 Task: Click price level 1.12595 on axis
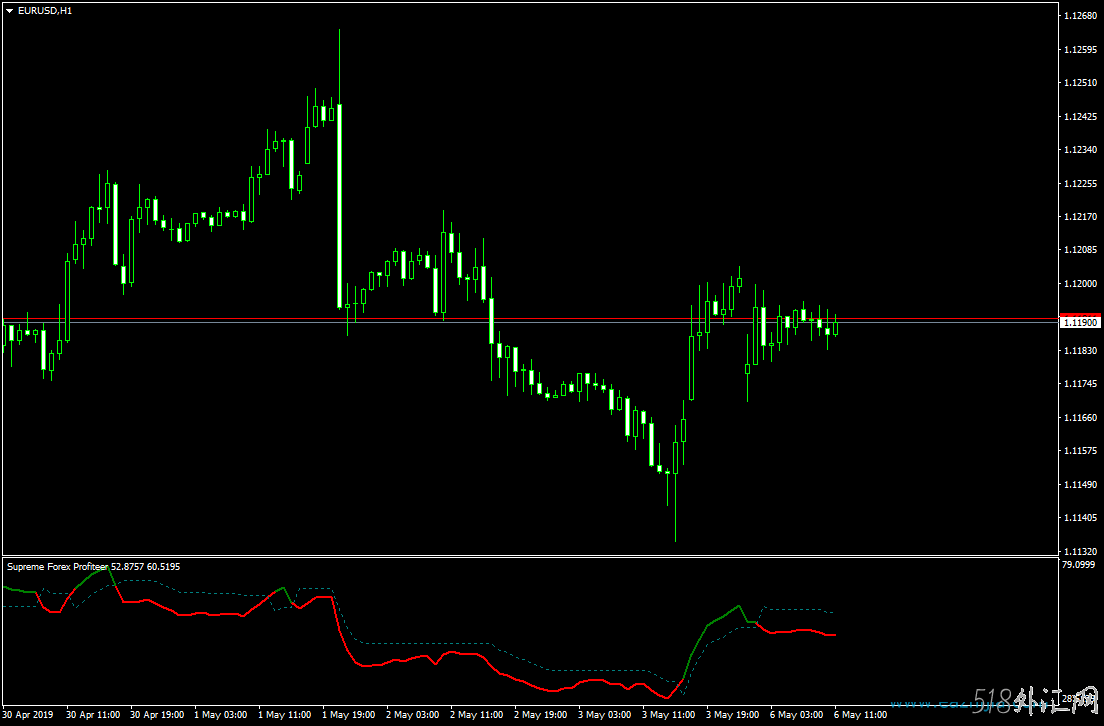[x=1081, y=49]
